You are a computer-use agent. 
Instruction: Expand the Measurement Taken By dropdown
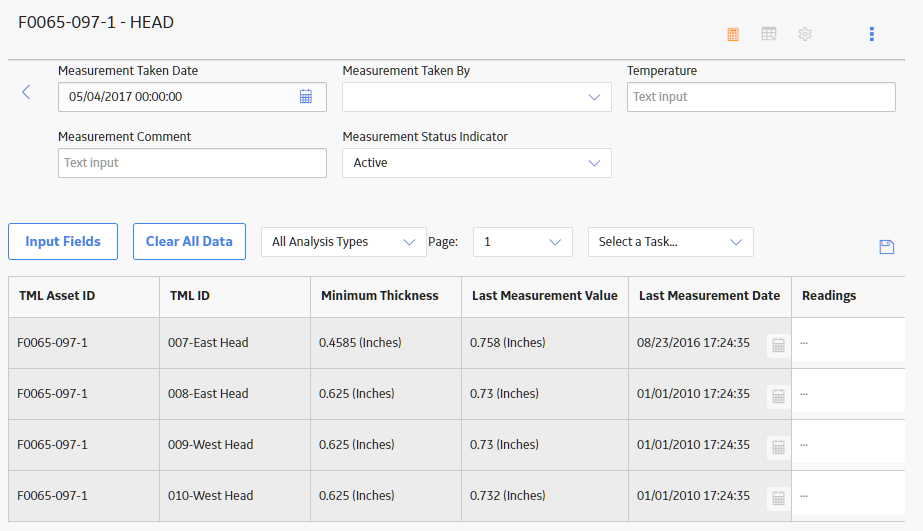pos(477,97)
